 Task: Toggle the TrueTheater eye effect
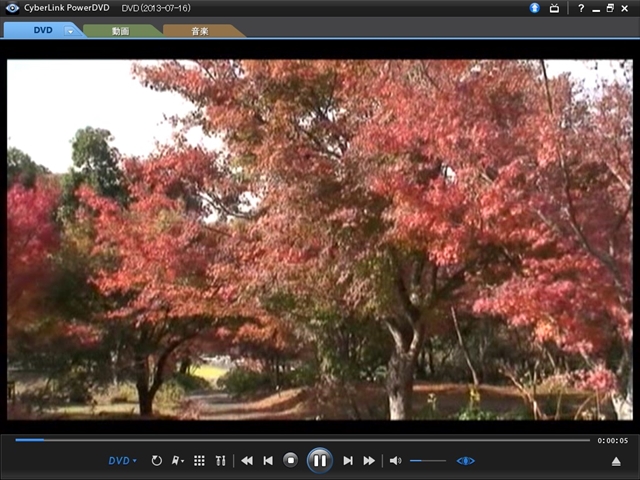(x=465, y=460)
